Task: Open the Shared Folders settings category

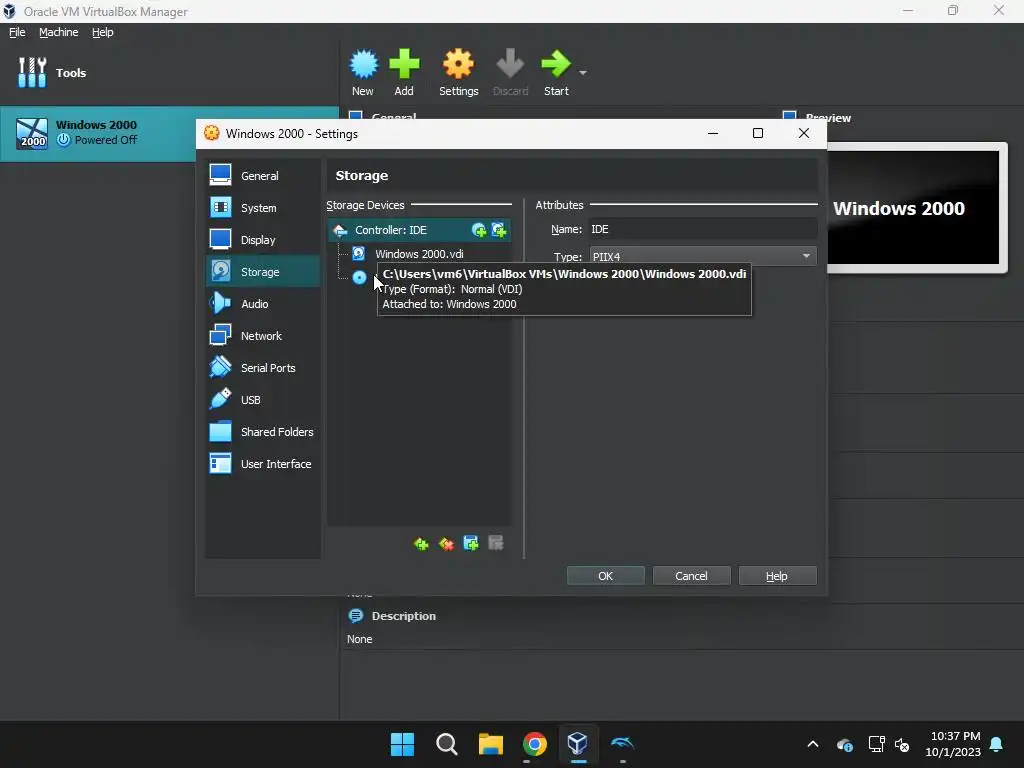Action: pos(263,432)
